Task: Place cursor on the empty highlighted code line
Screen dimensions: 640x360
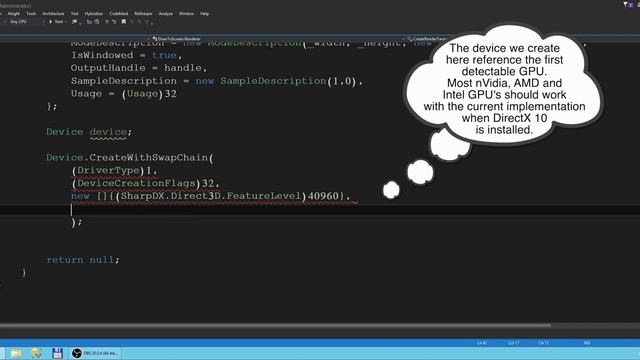Action: coord(320,209)
